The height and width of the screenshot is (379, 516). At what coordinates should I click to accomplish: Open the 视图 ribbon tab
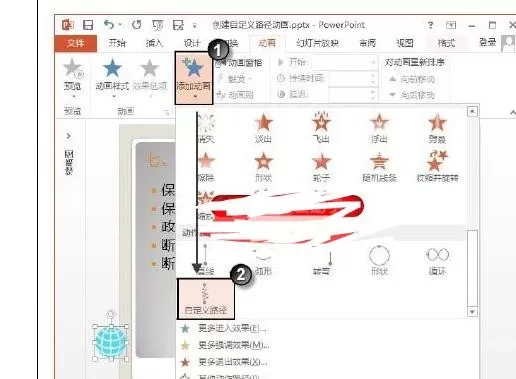coord(405,43)
